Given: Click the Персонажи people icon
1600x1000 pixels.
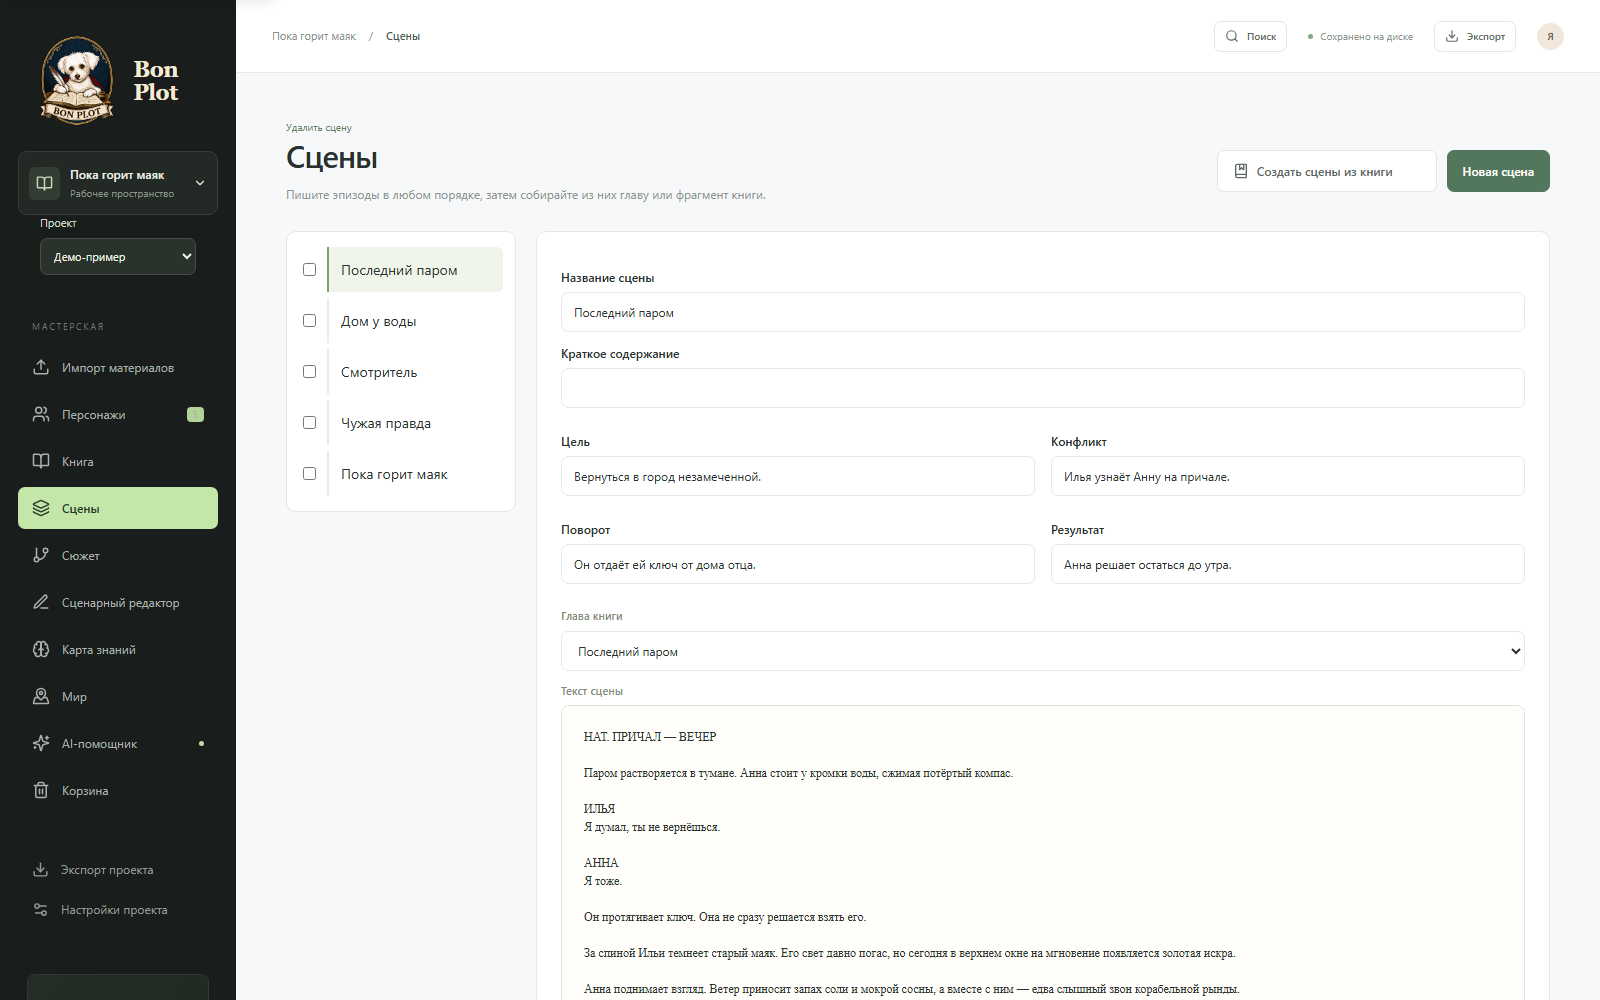Looking at the screenshot, I should (x=41, y=414).
